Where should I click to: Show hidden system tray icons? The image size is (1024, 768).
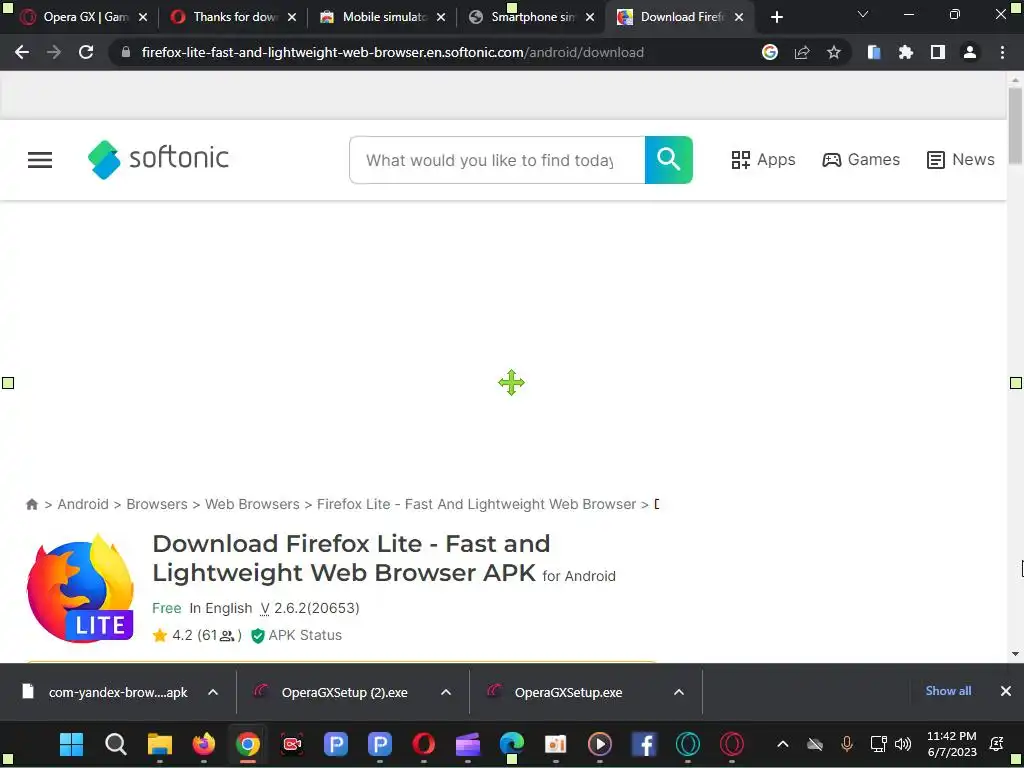click(783, 744)
